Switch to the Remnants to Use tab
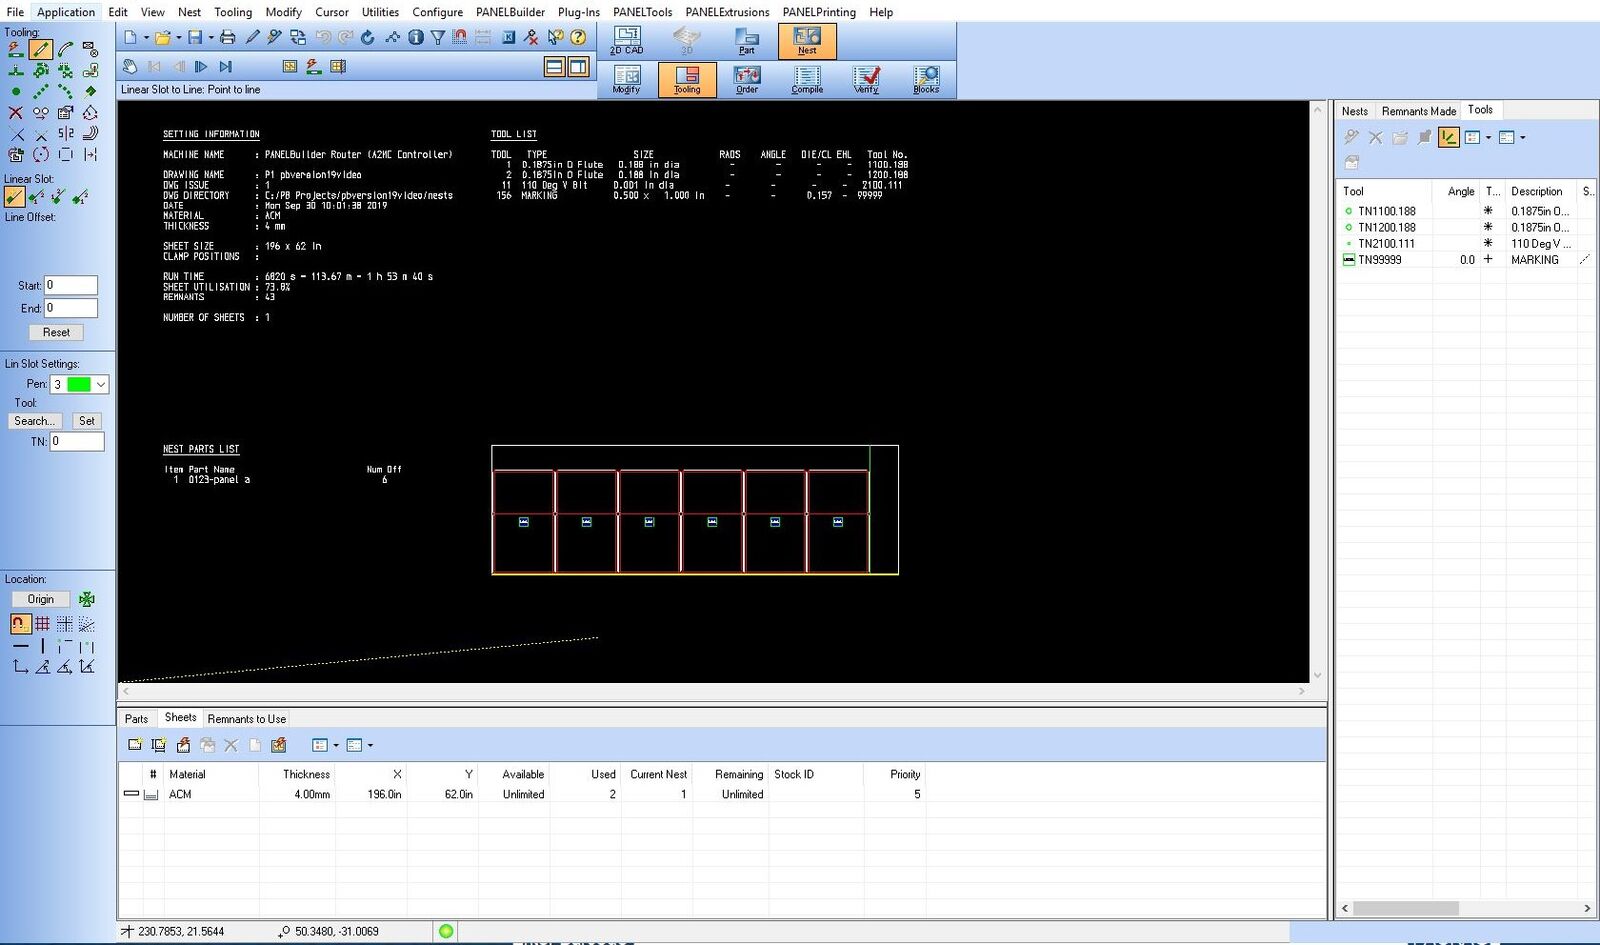This screenshot has width=1600, height=945. tap(246, 719)
